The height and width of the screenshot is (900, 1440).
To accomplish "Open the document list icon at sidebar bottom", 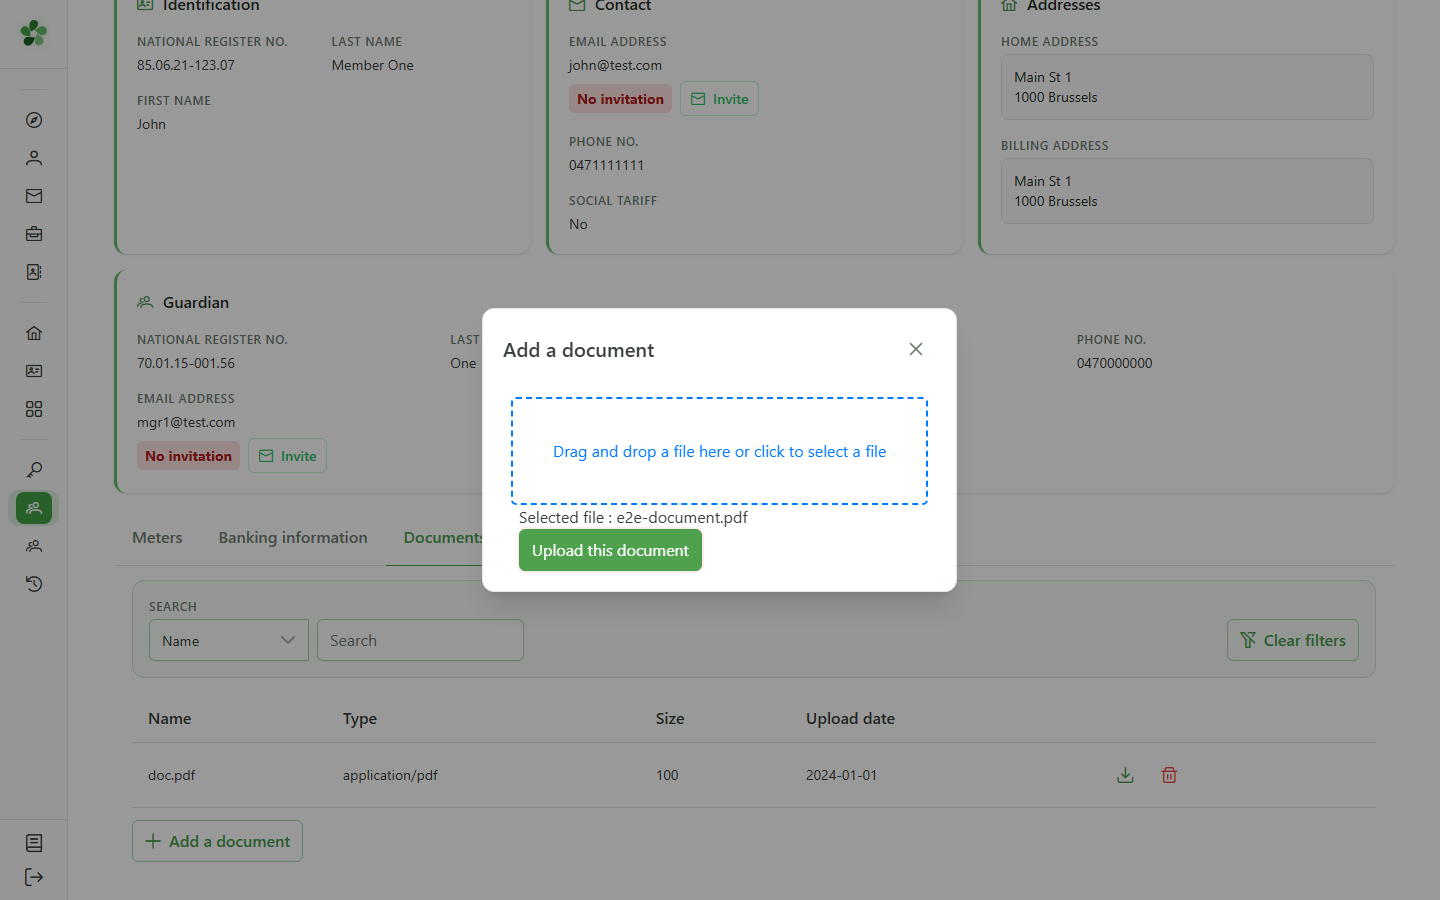I will (34, 843).
